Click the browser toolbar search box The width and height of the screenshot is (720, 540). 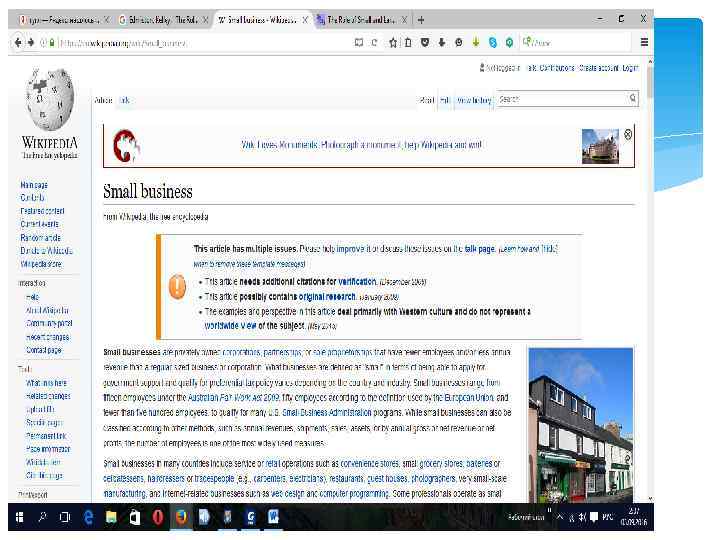[576, 43]
